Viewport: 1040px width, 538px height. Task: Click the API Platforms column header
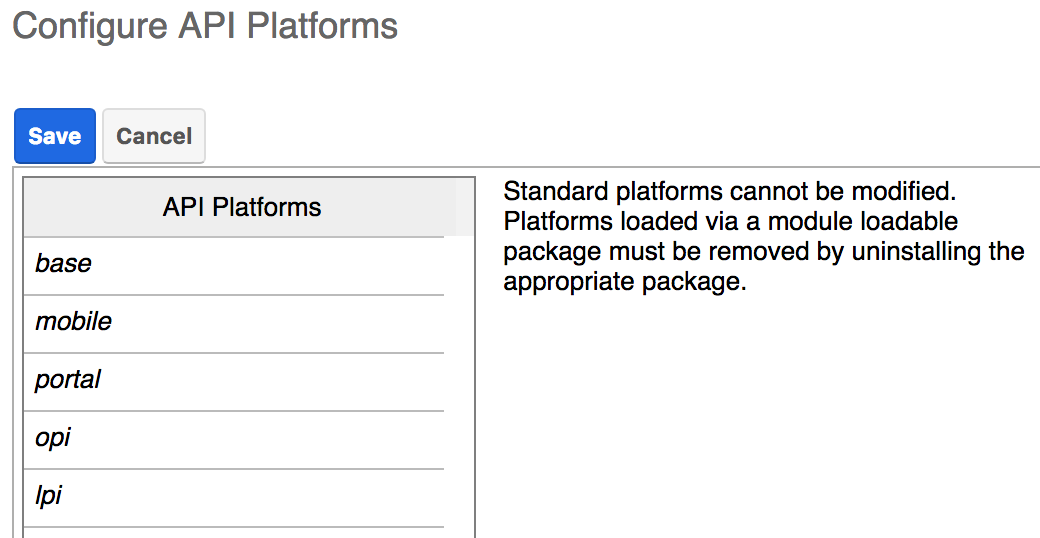point(241,208)
